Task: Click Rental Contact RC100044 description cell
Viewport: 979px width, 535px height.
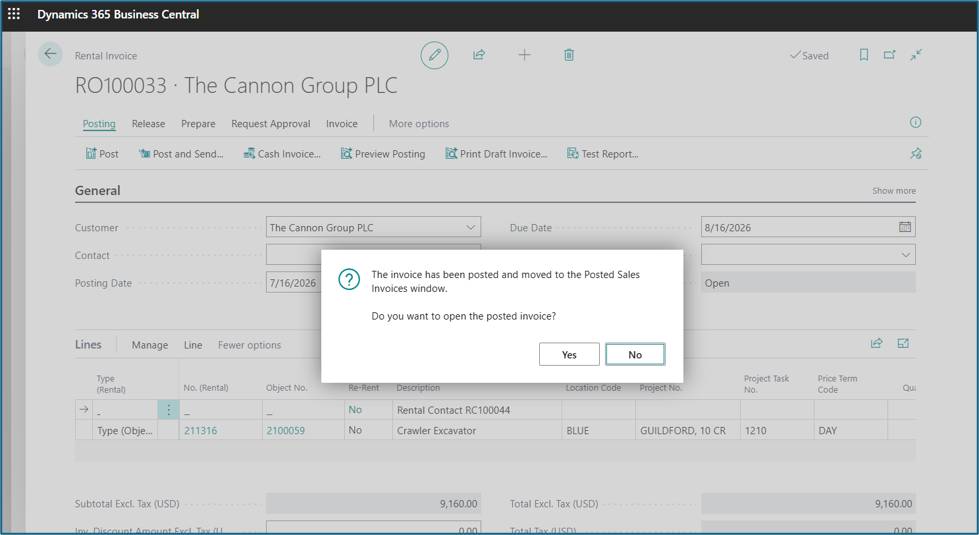Action: point(477,410)
